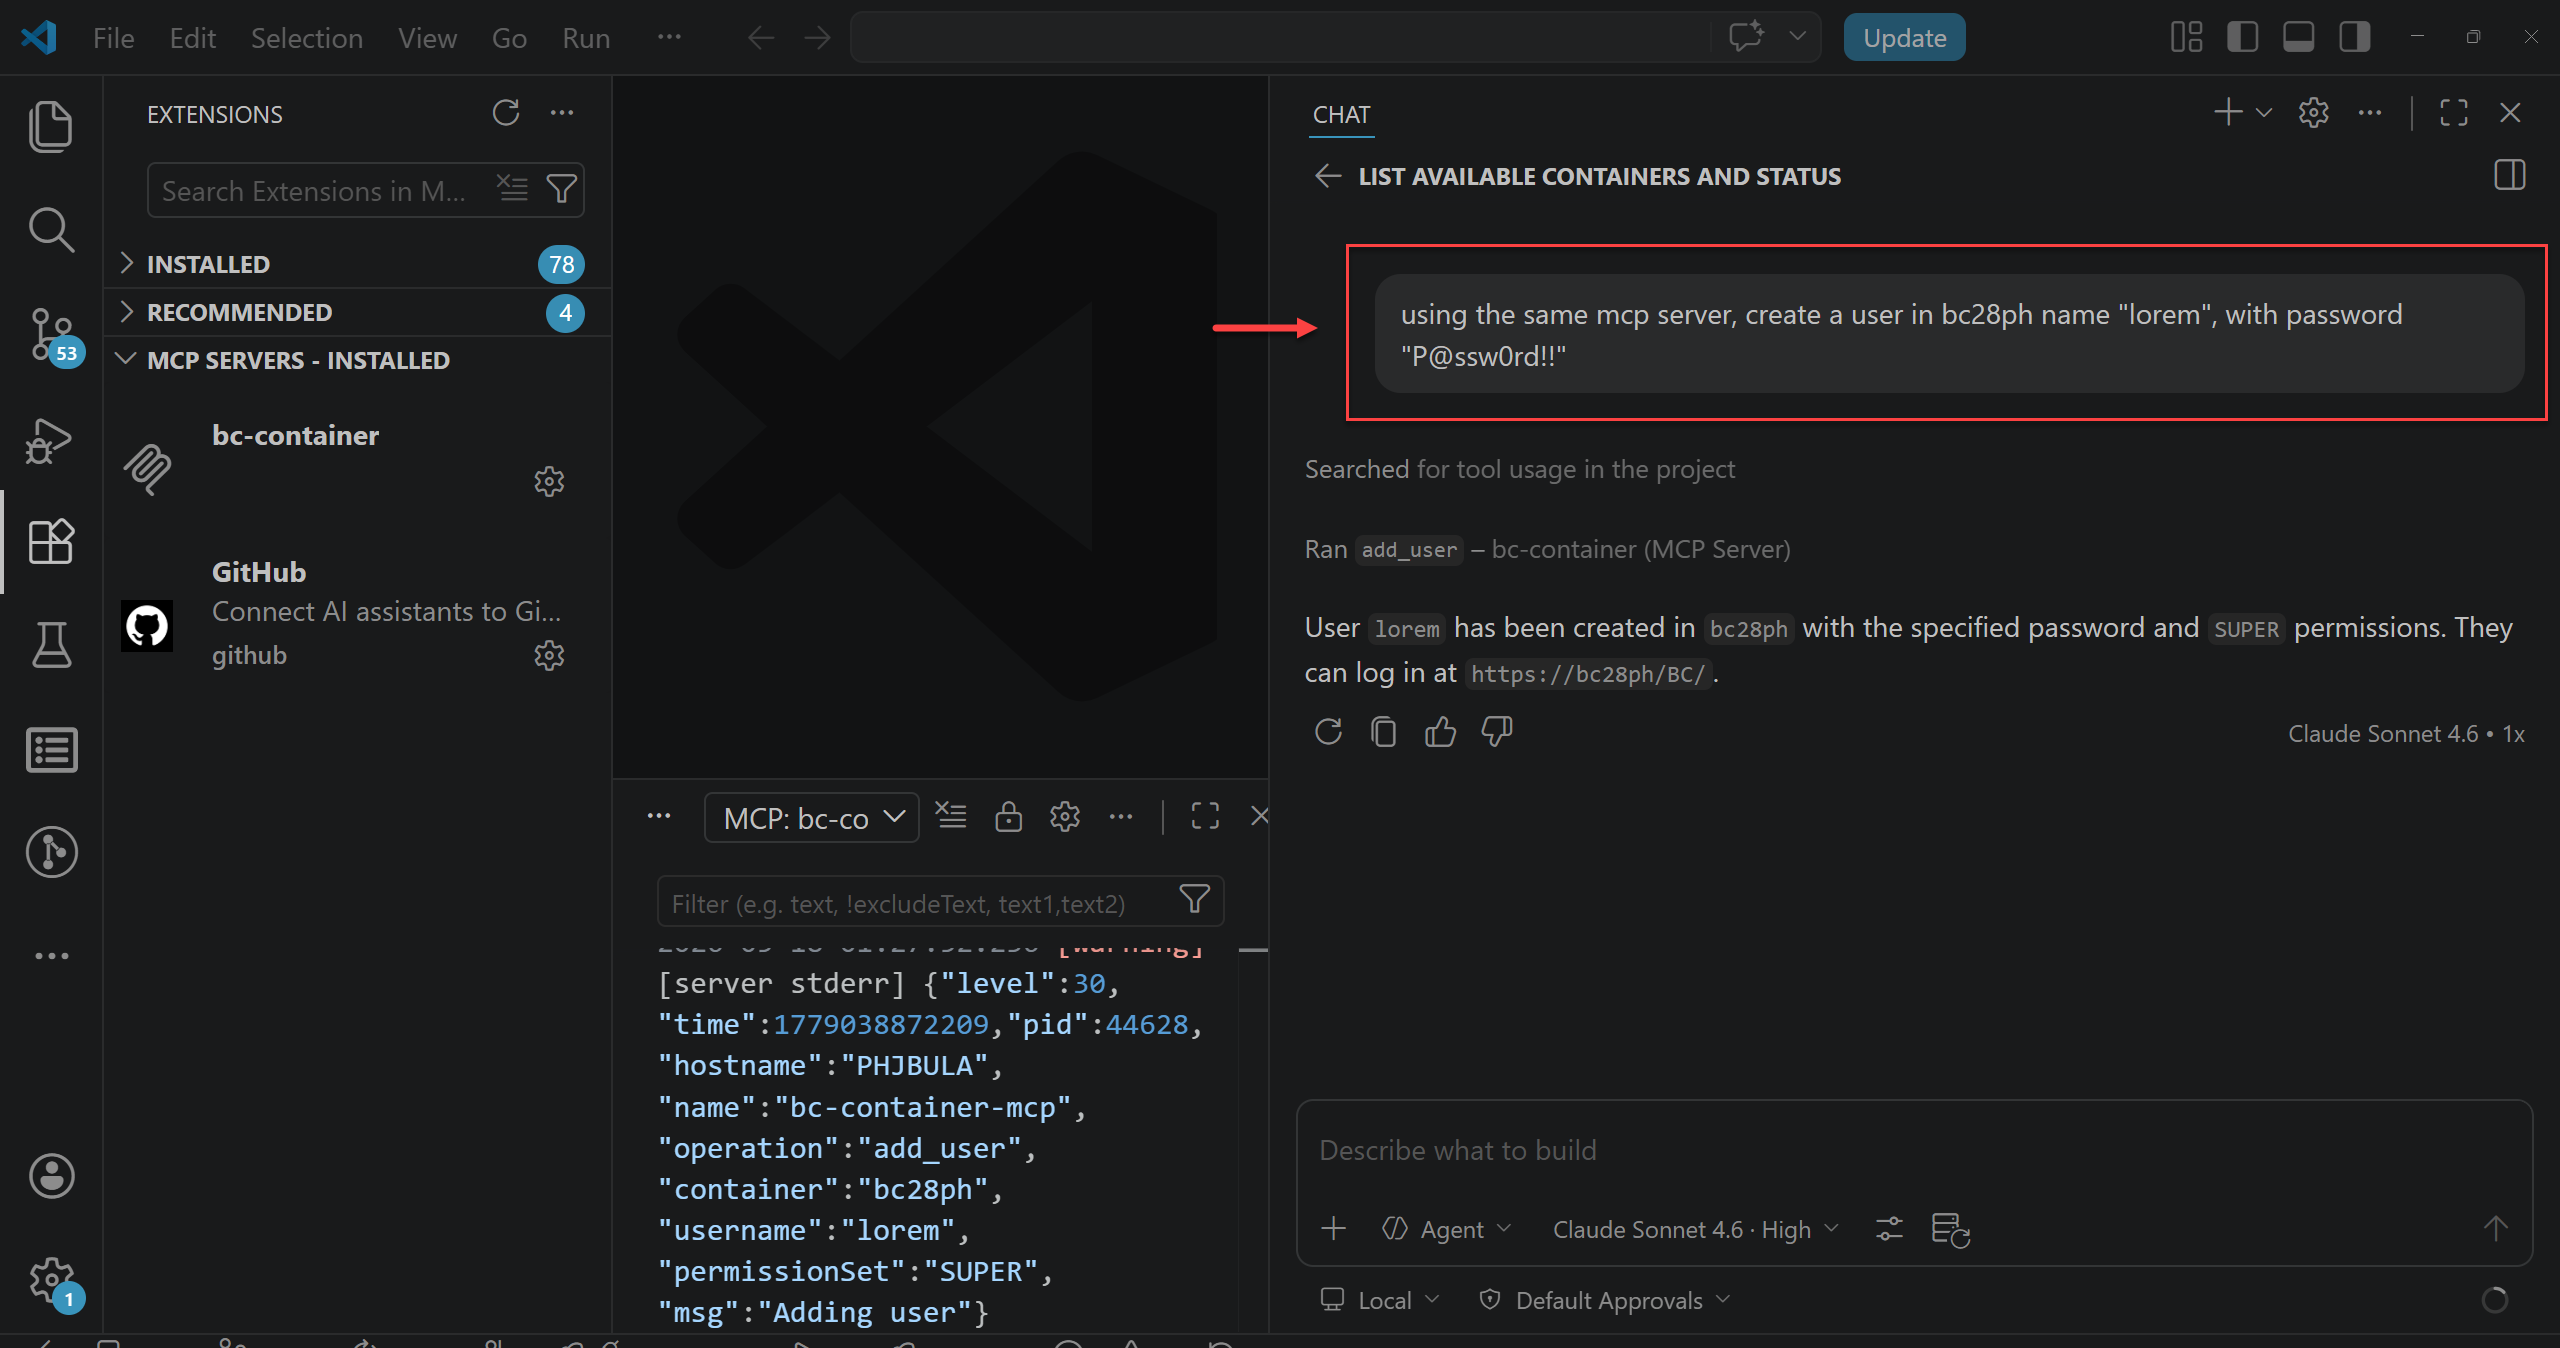Toggle chat side panel on right of title
Screen dimensions: 2560x1348
[2509, 175]
